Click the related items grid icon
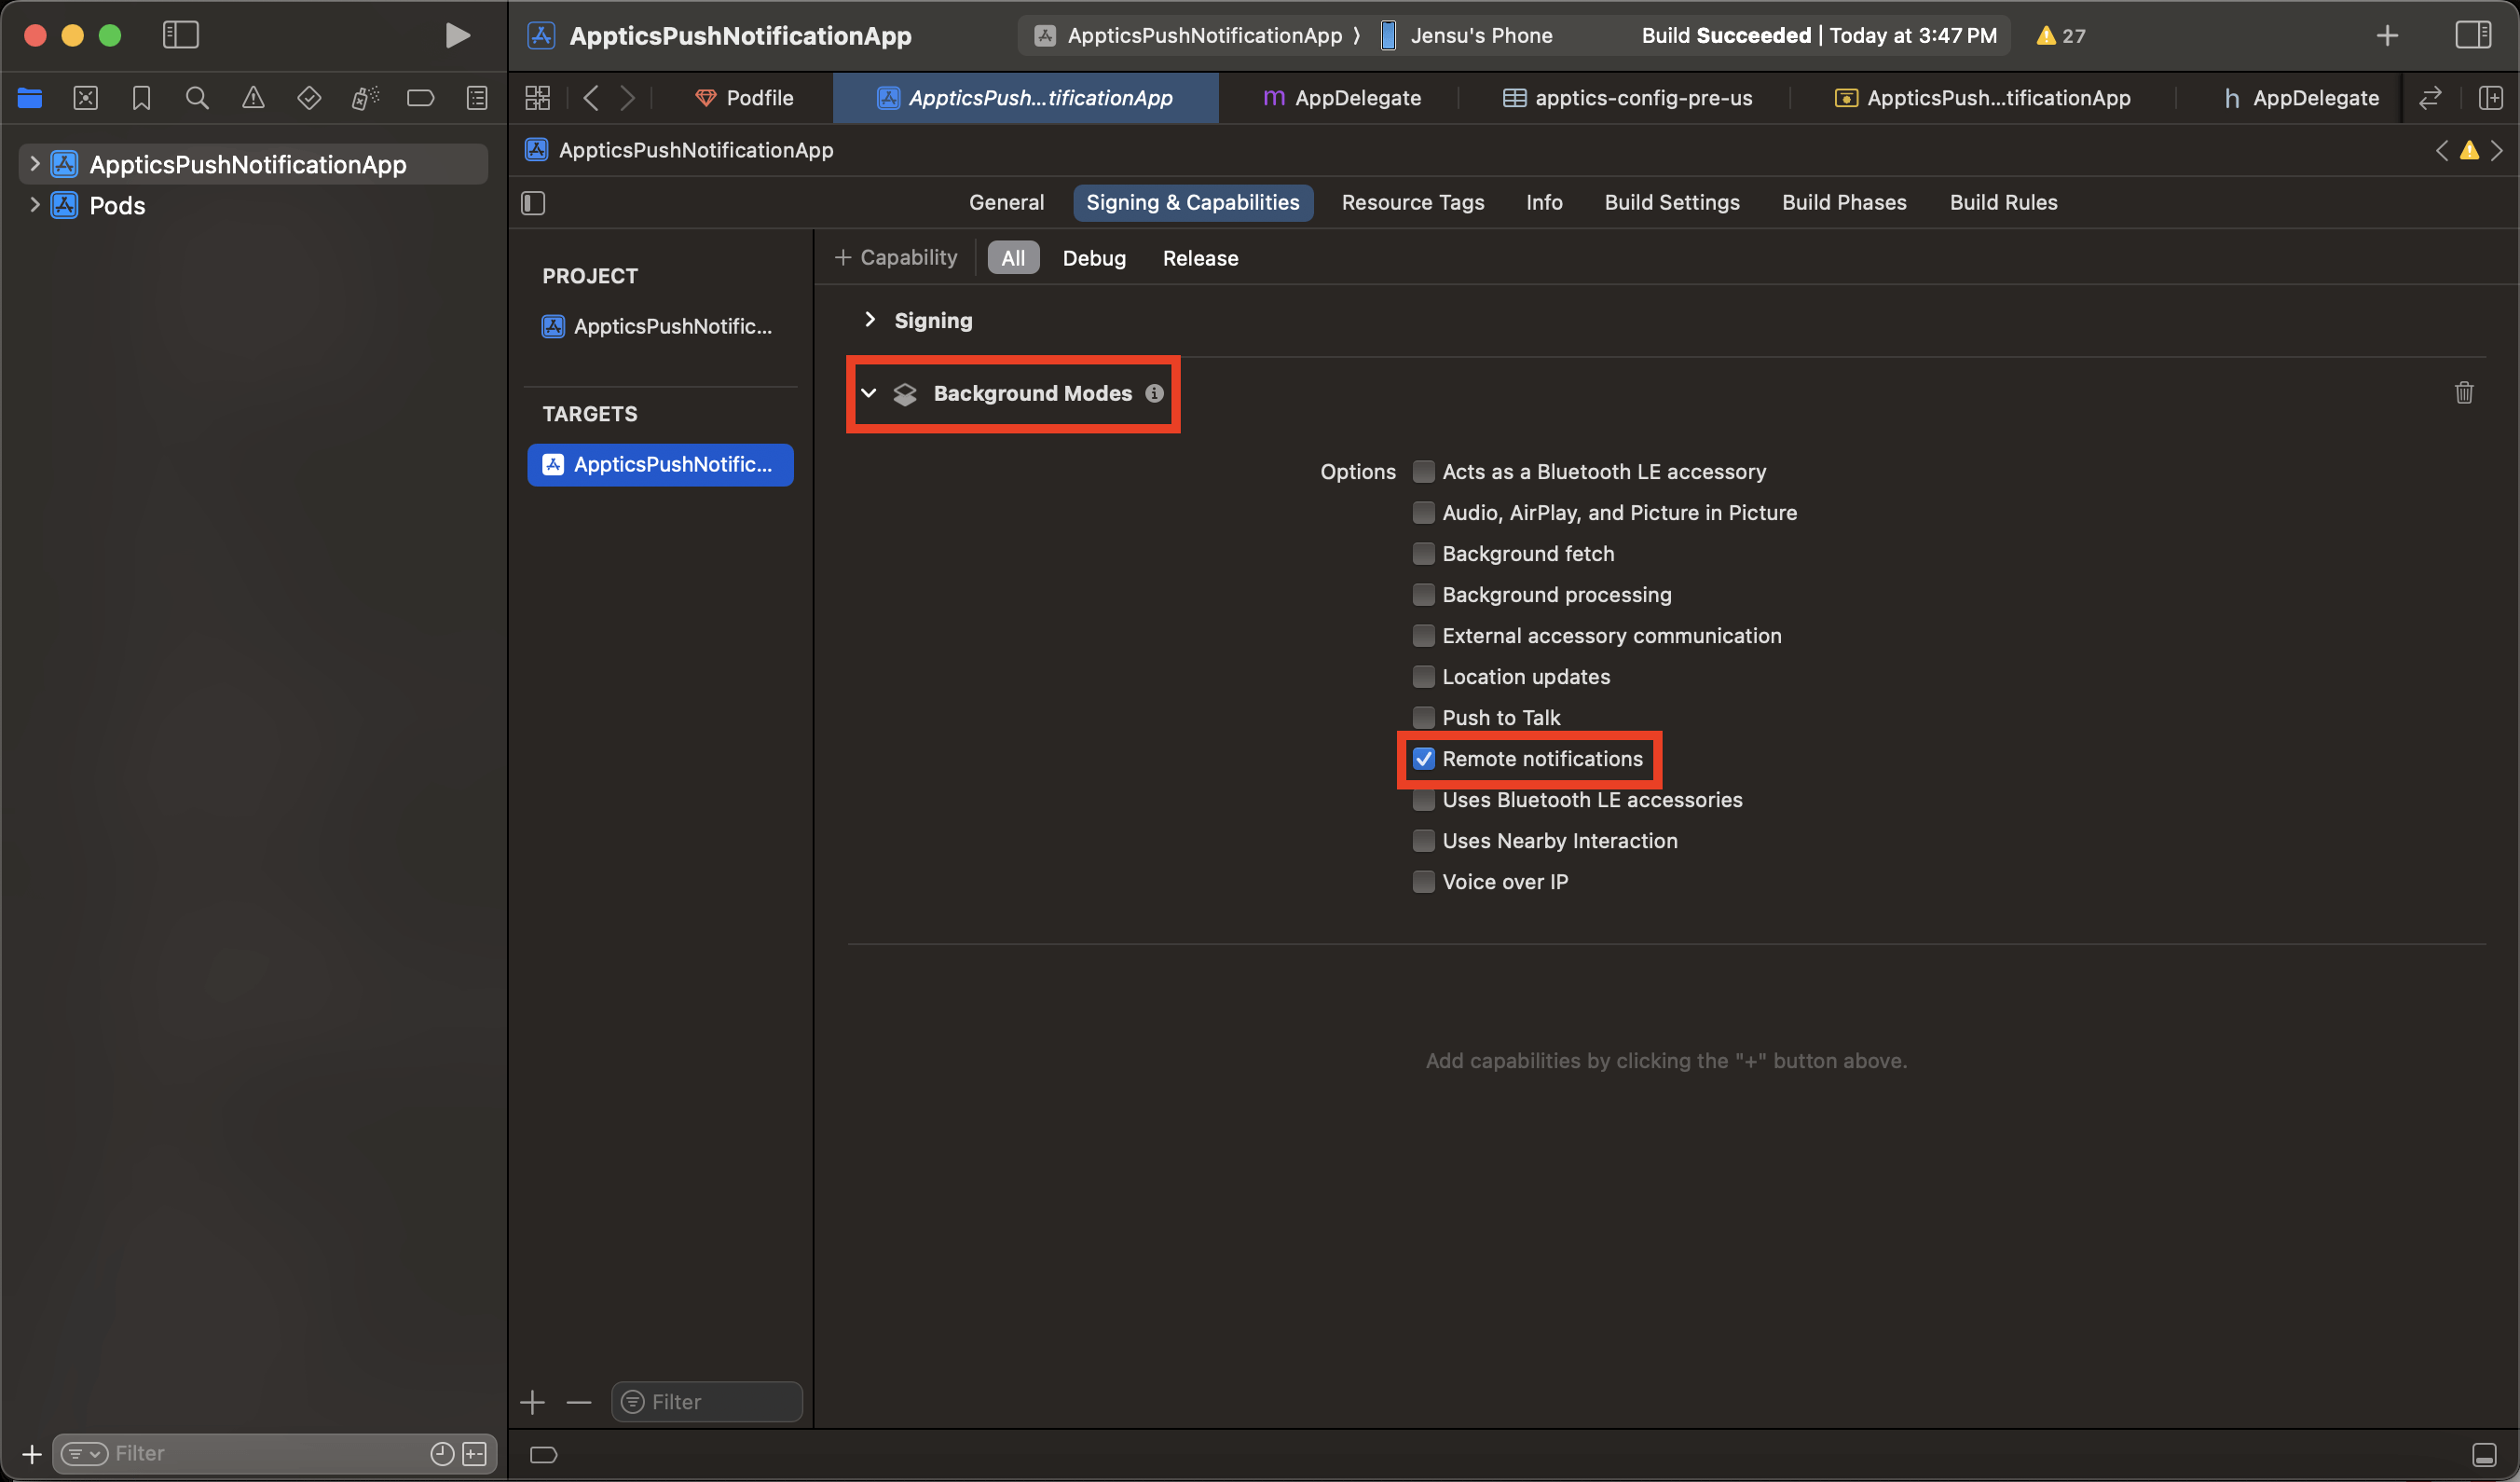2520x1482 pixels. [x=538, y=98]
